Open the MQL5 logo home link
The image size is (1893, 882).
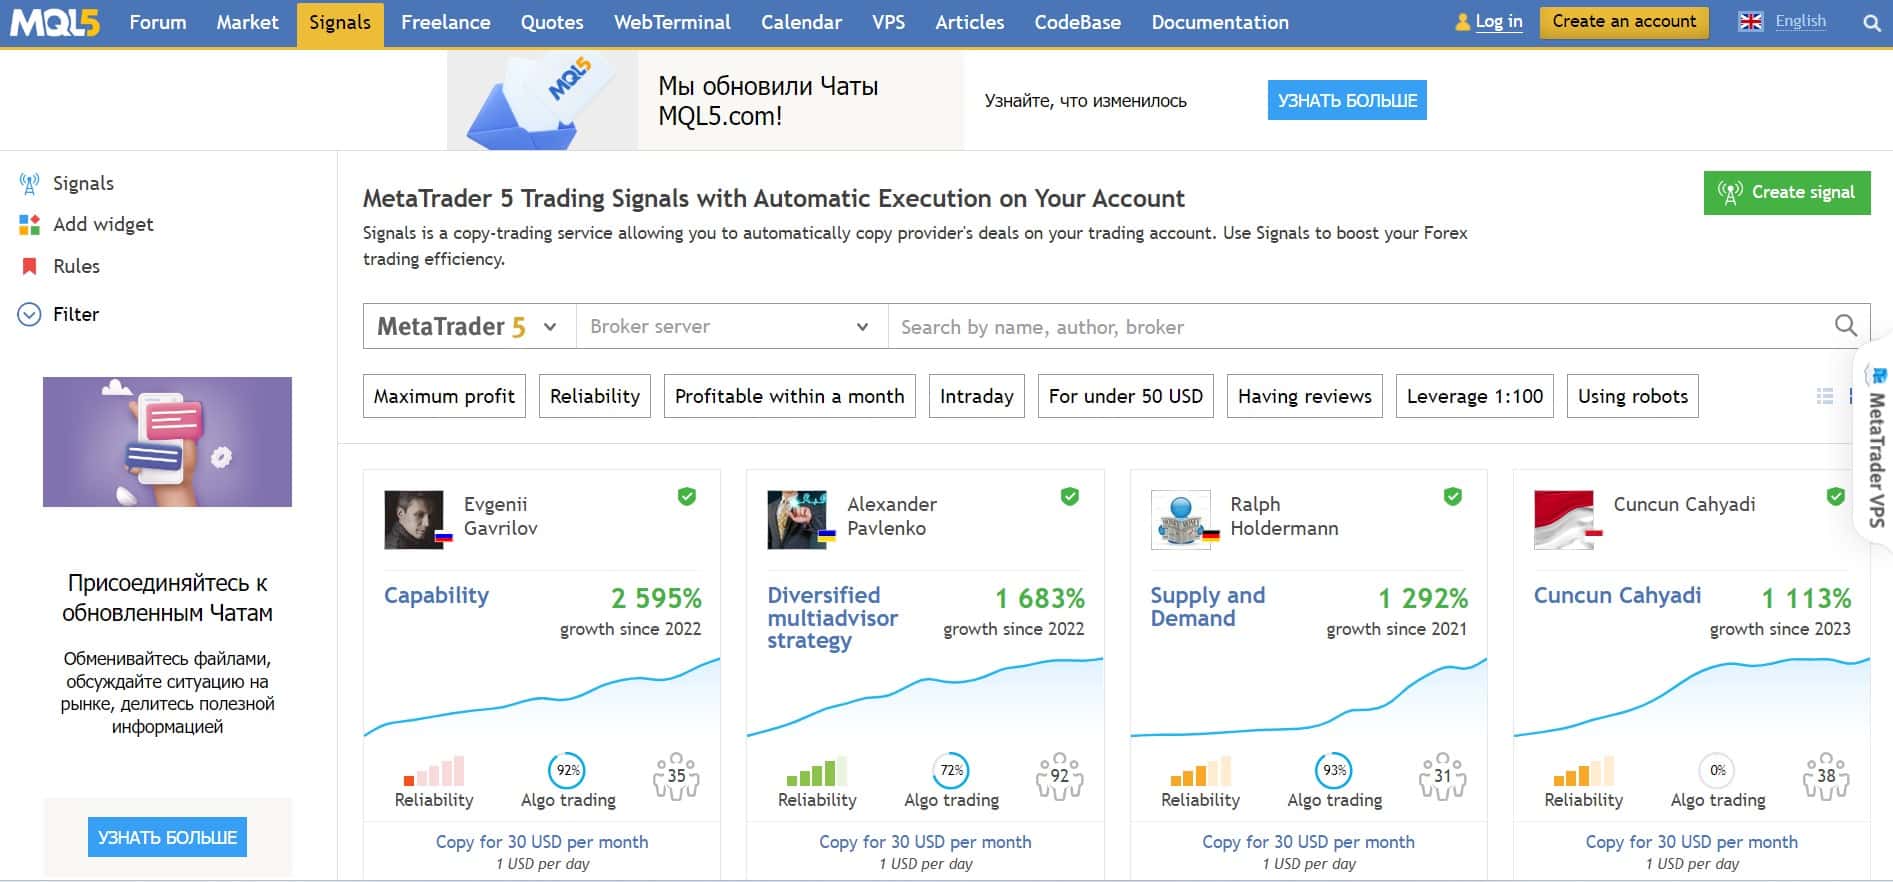click(55, 22)
